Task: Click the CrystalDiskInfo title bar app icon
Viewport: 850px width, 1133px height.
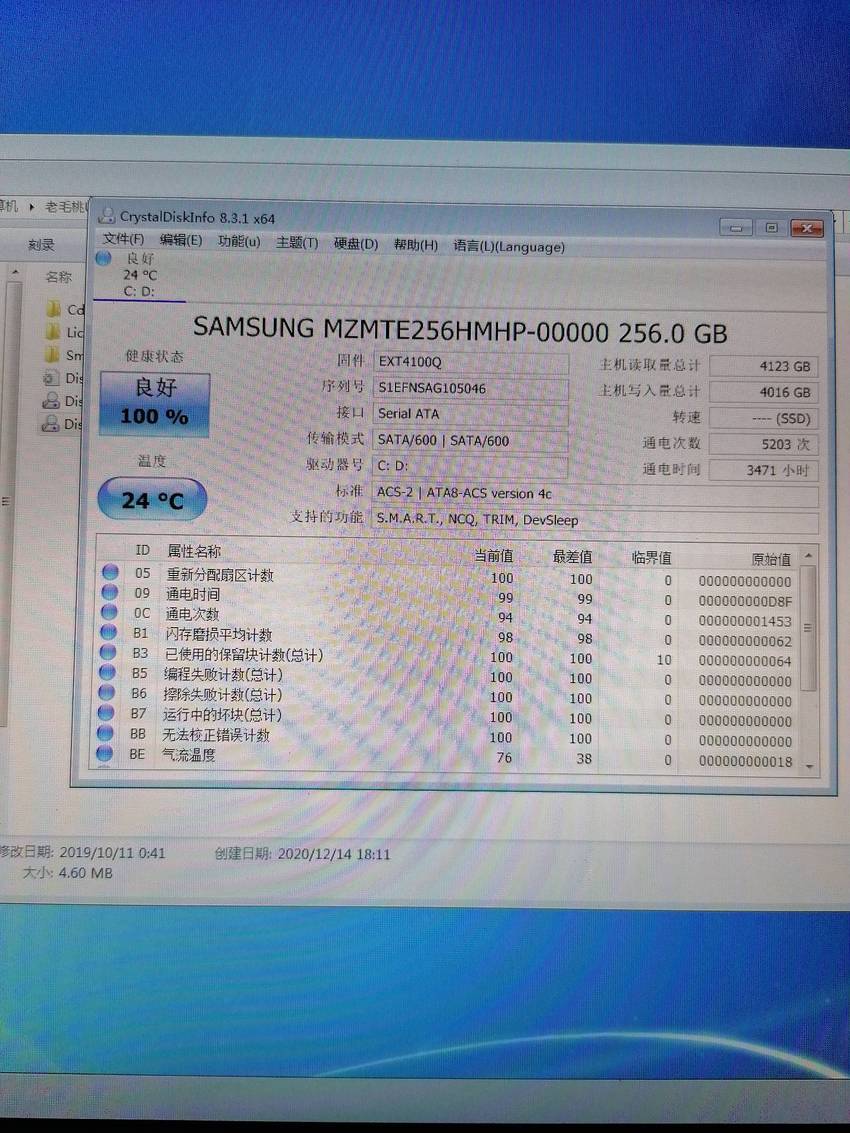Action: point(107,215)
